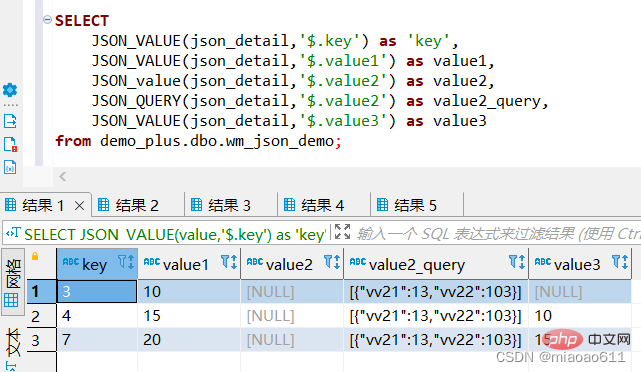
Task: Open the gear settings icon in sidebar
Action: point(10,90)
